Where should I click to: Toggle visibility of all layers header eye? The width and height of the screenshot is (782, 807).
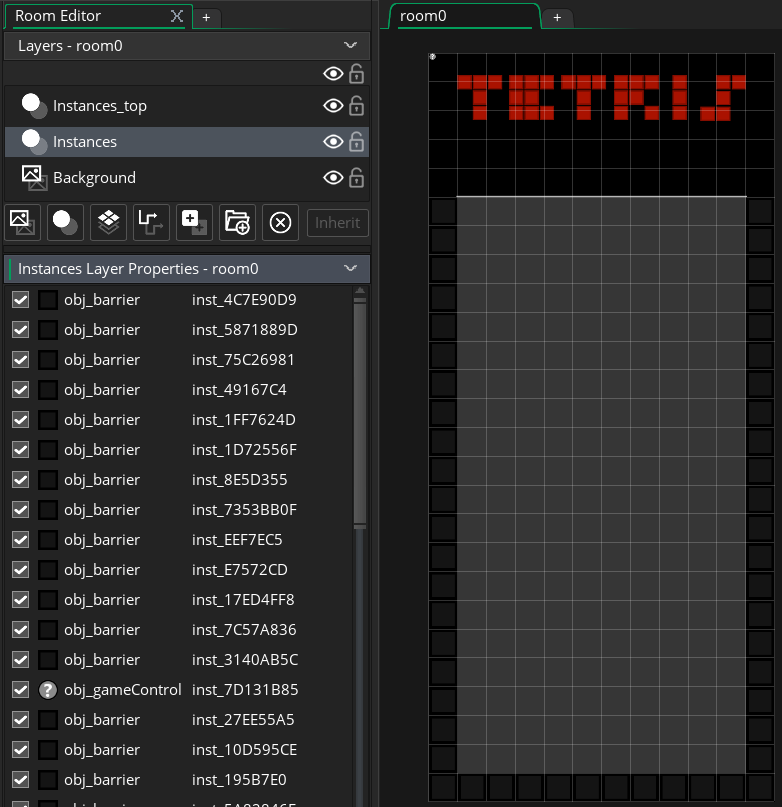click(333, 74)
